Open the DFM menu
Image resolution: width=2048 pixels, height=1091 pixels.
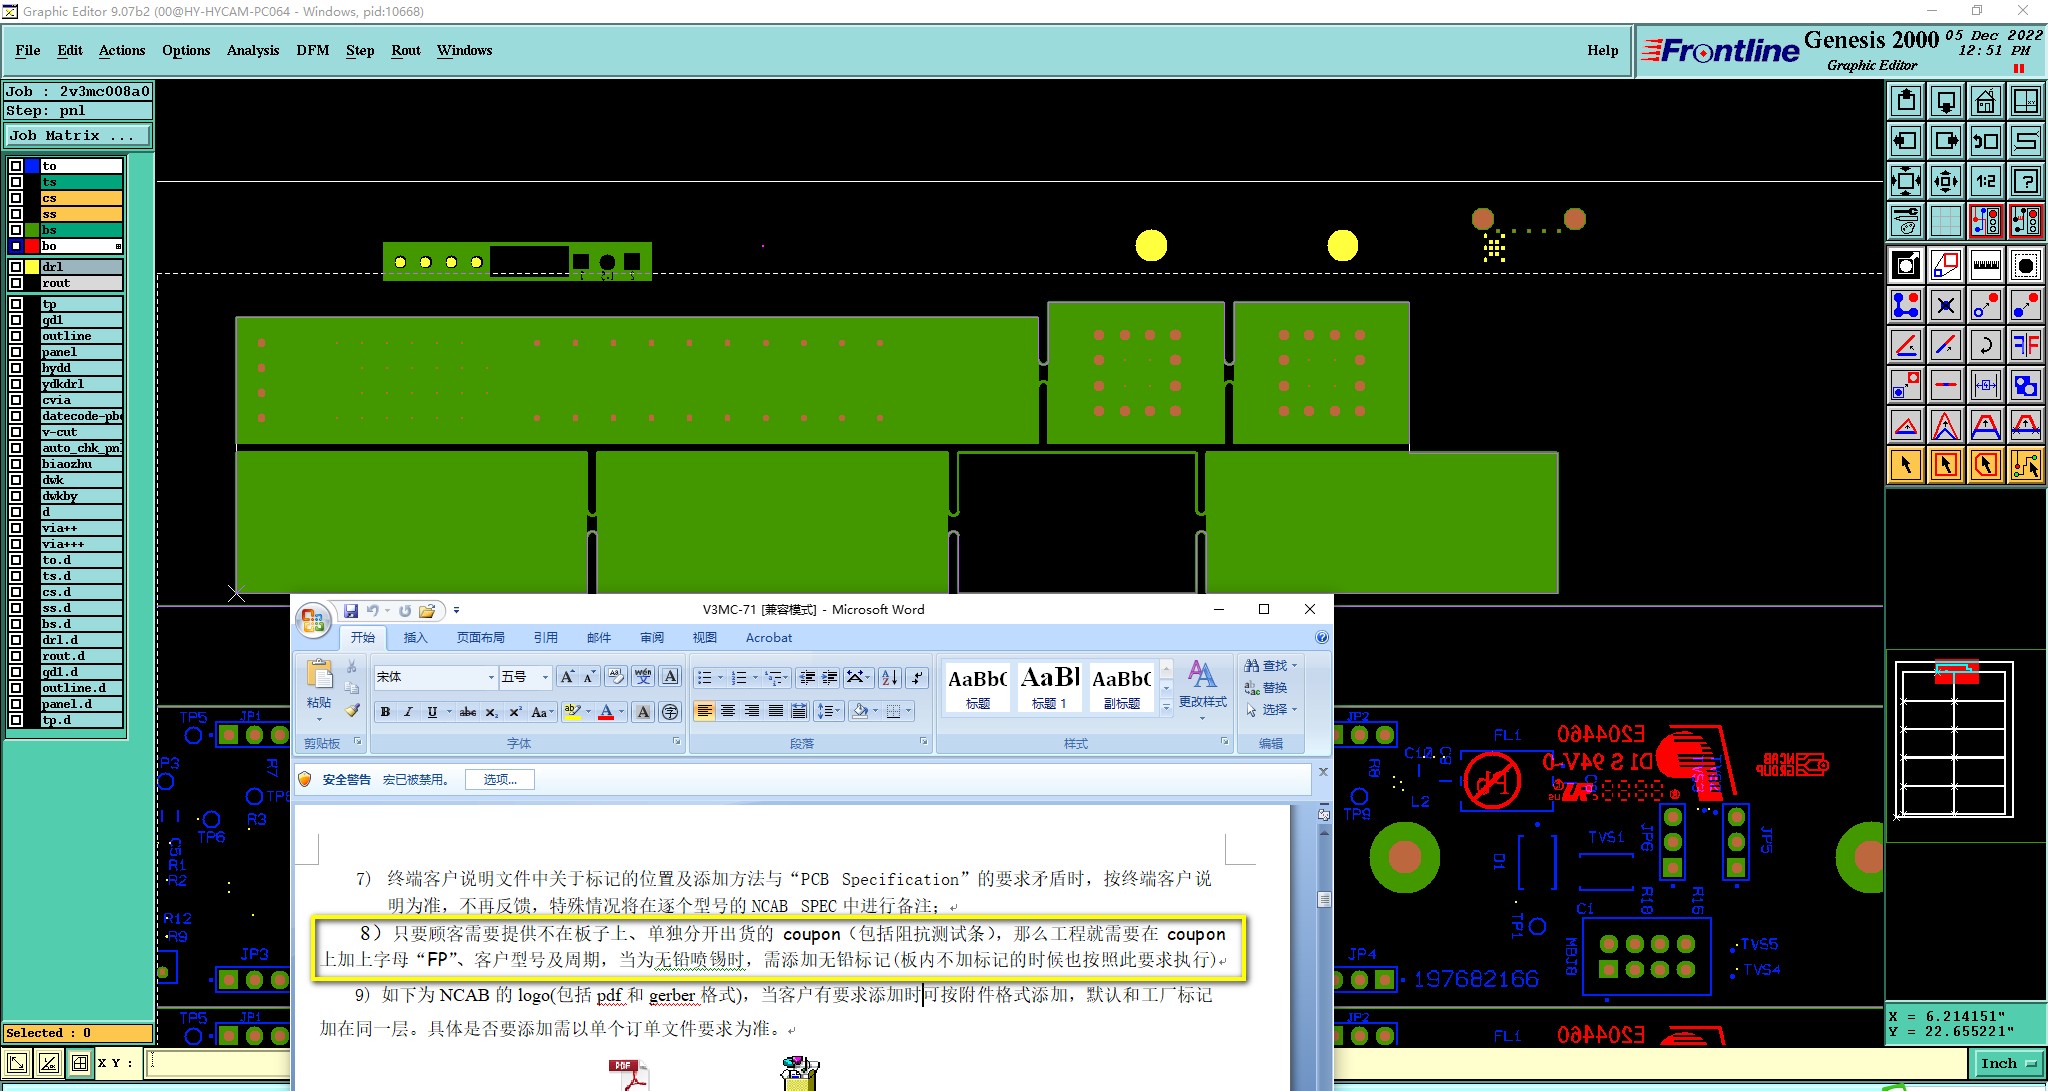(x=312, y=50)
